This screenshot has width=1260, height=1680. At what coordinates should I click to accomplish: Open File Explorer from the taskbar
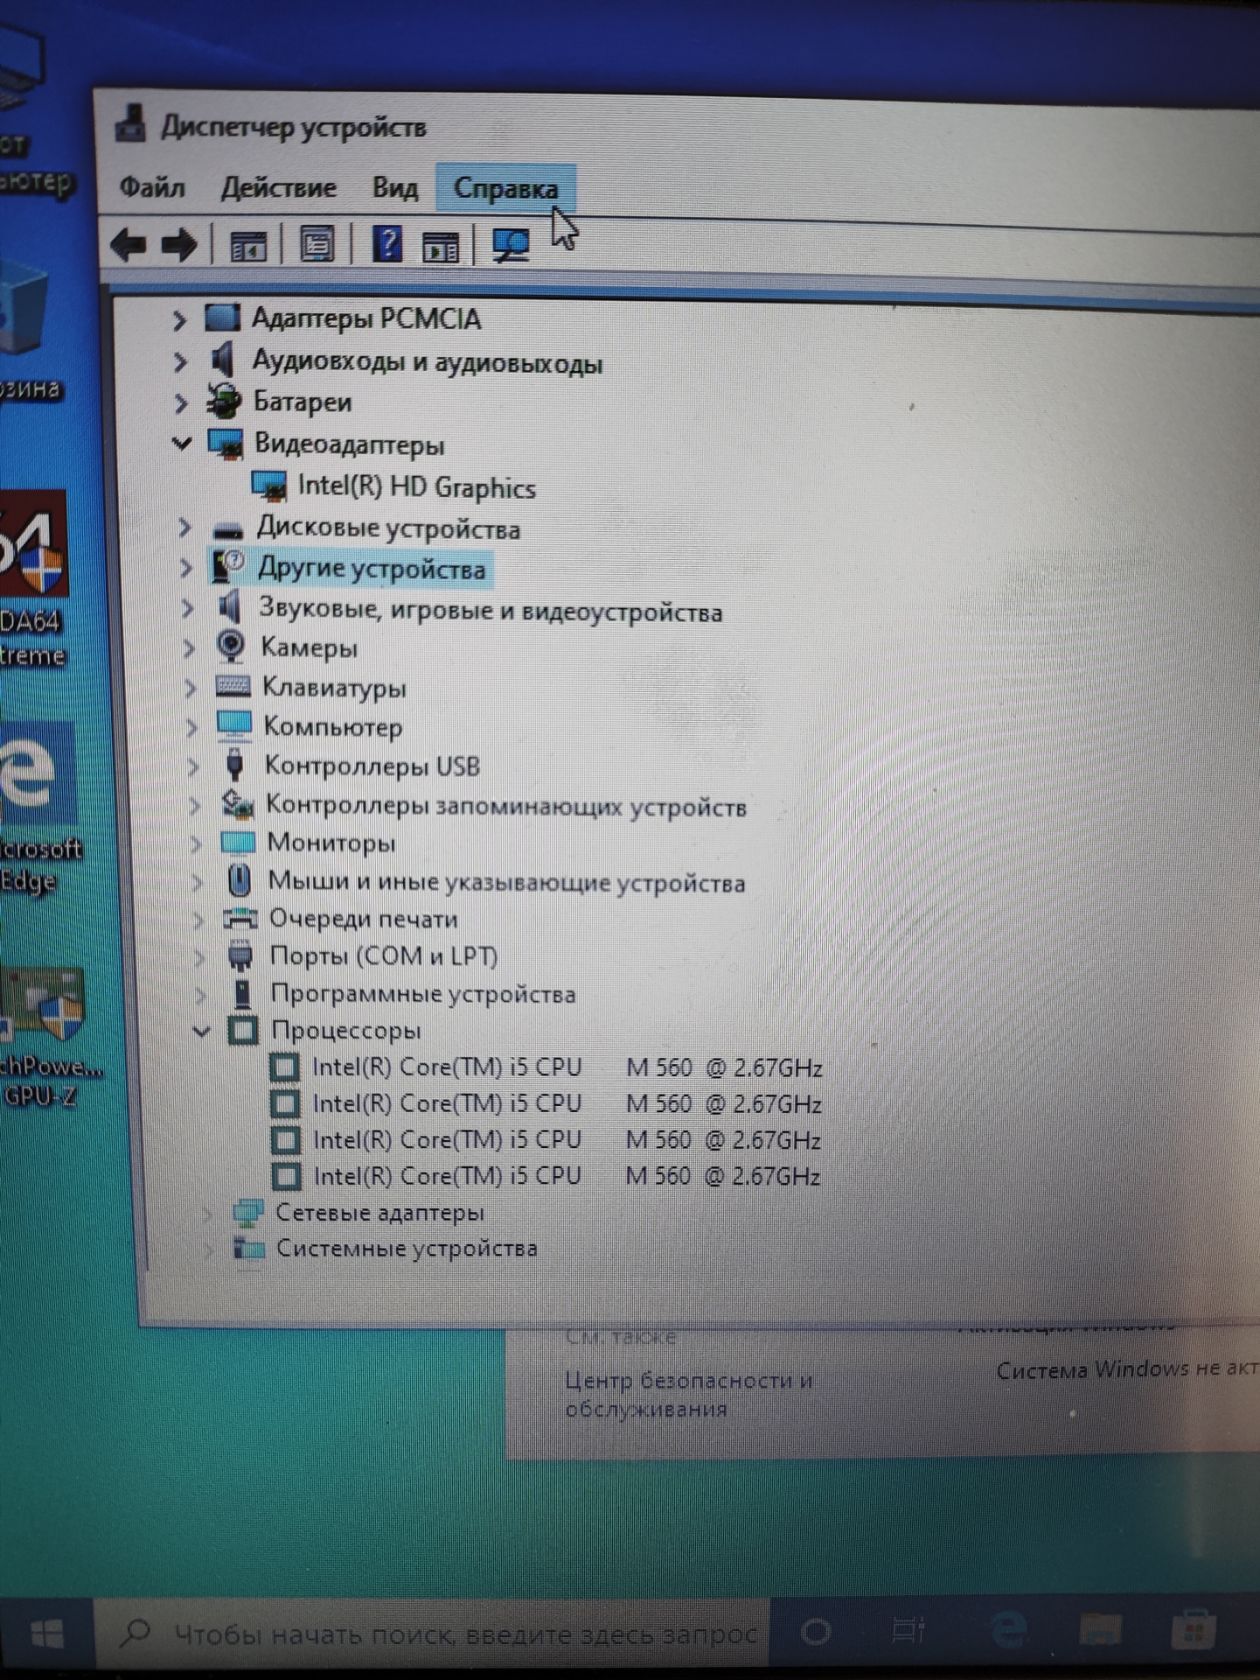tap(1100, 1631)
